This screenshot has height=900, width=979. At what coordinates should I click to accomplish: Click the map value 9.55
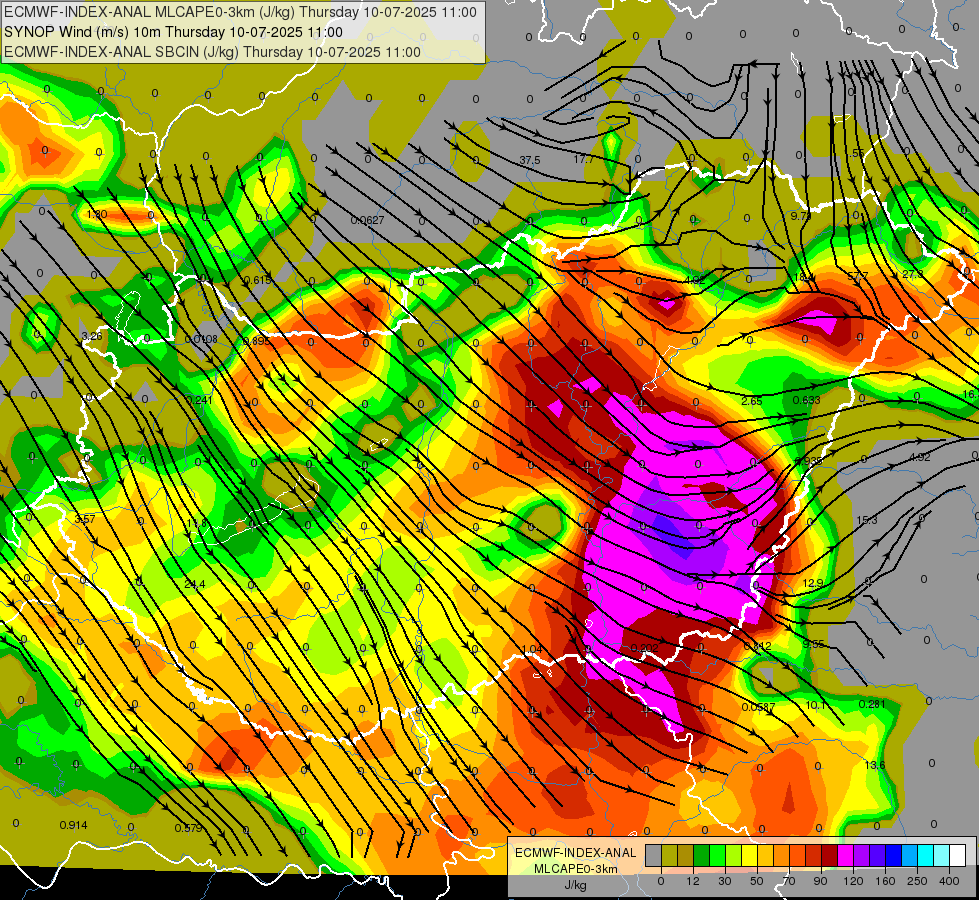pos(814,644)
